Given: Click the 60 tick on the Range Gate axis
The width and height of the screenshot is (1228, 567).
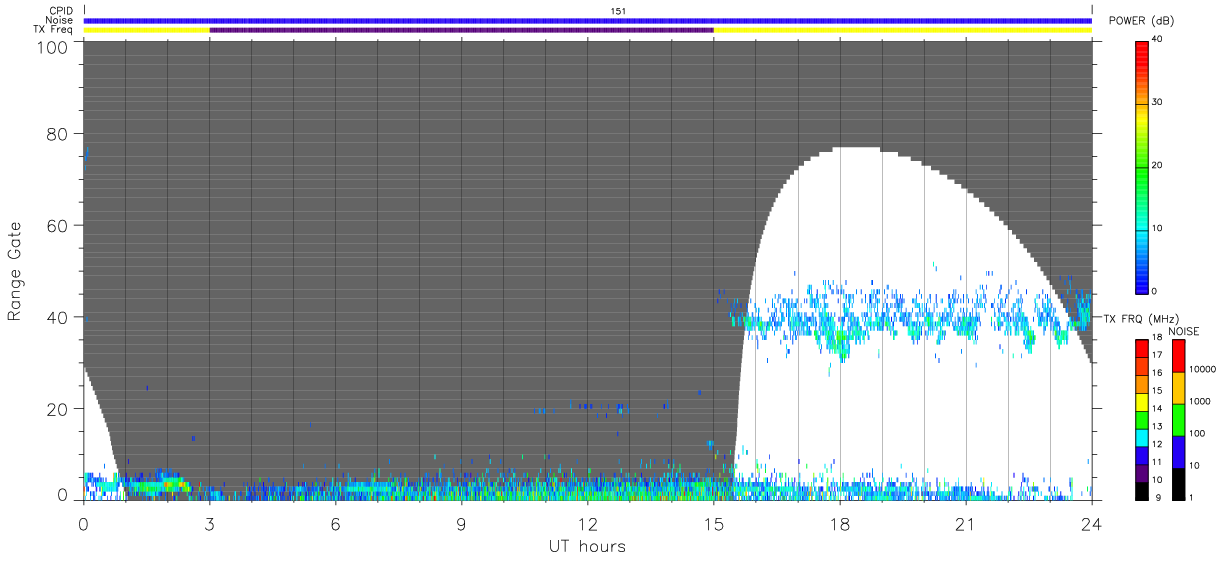Looking at the screenshot, I should (58, 225).
